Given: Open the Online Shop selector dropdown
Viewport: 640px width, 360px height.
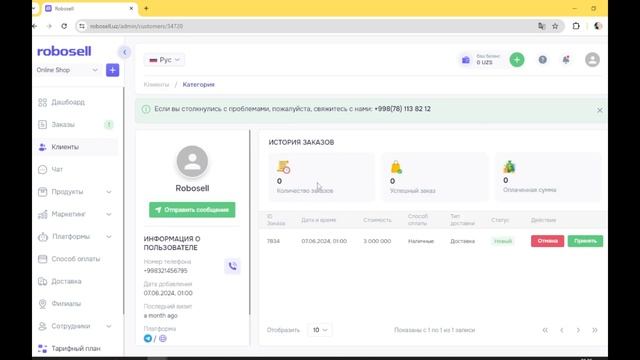Looking at the screenshot, I should [x=67, y=70].
